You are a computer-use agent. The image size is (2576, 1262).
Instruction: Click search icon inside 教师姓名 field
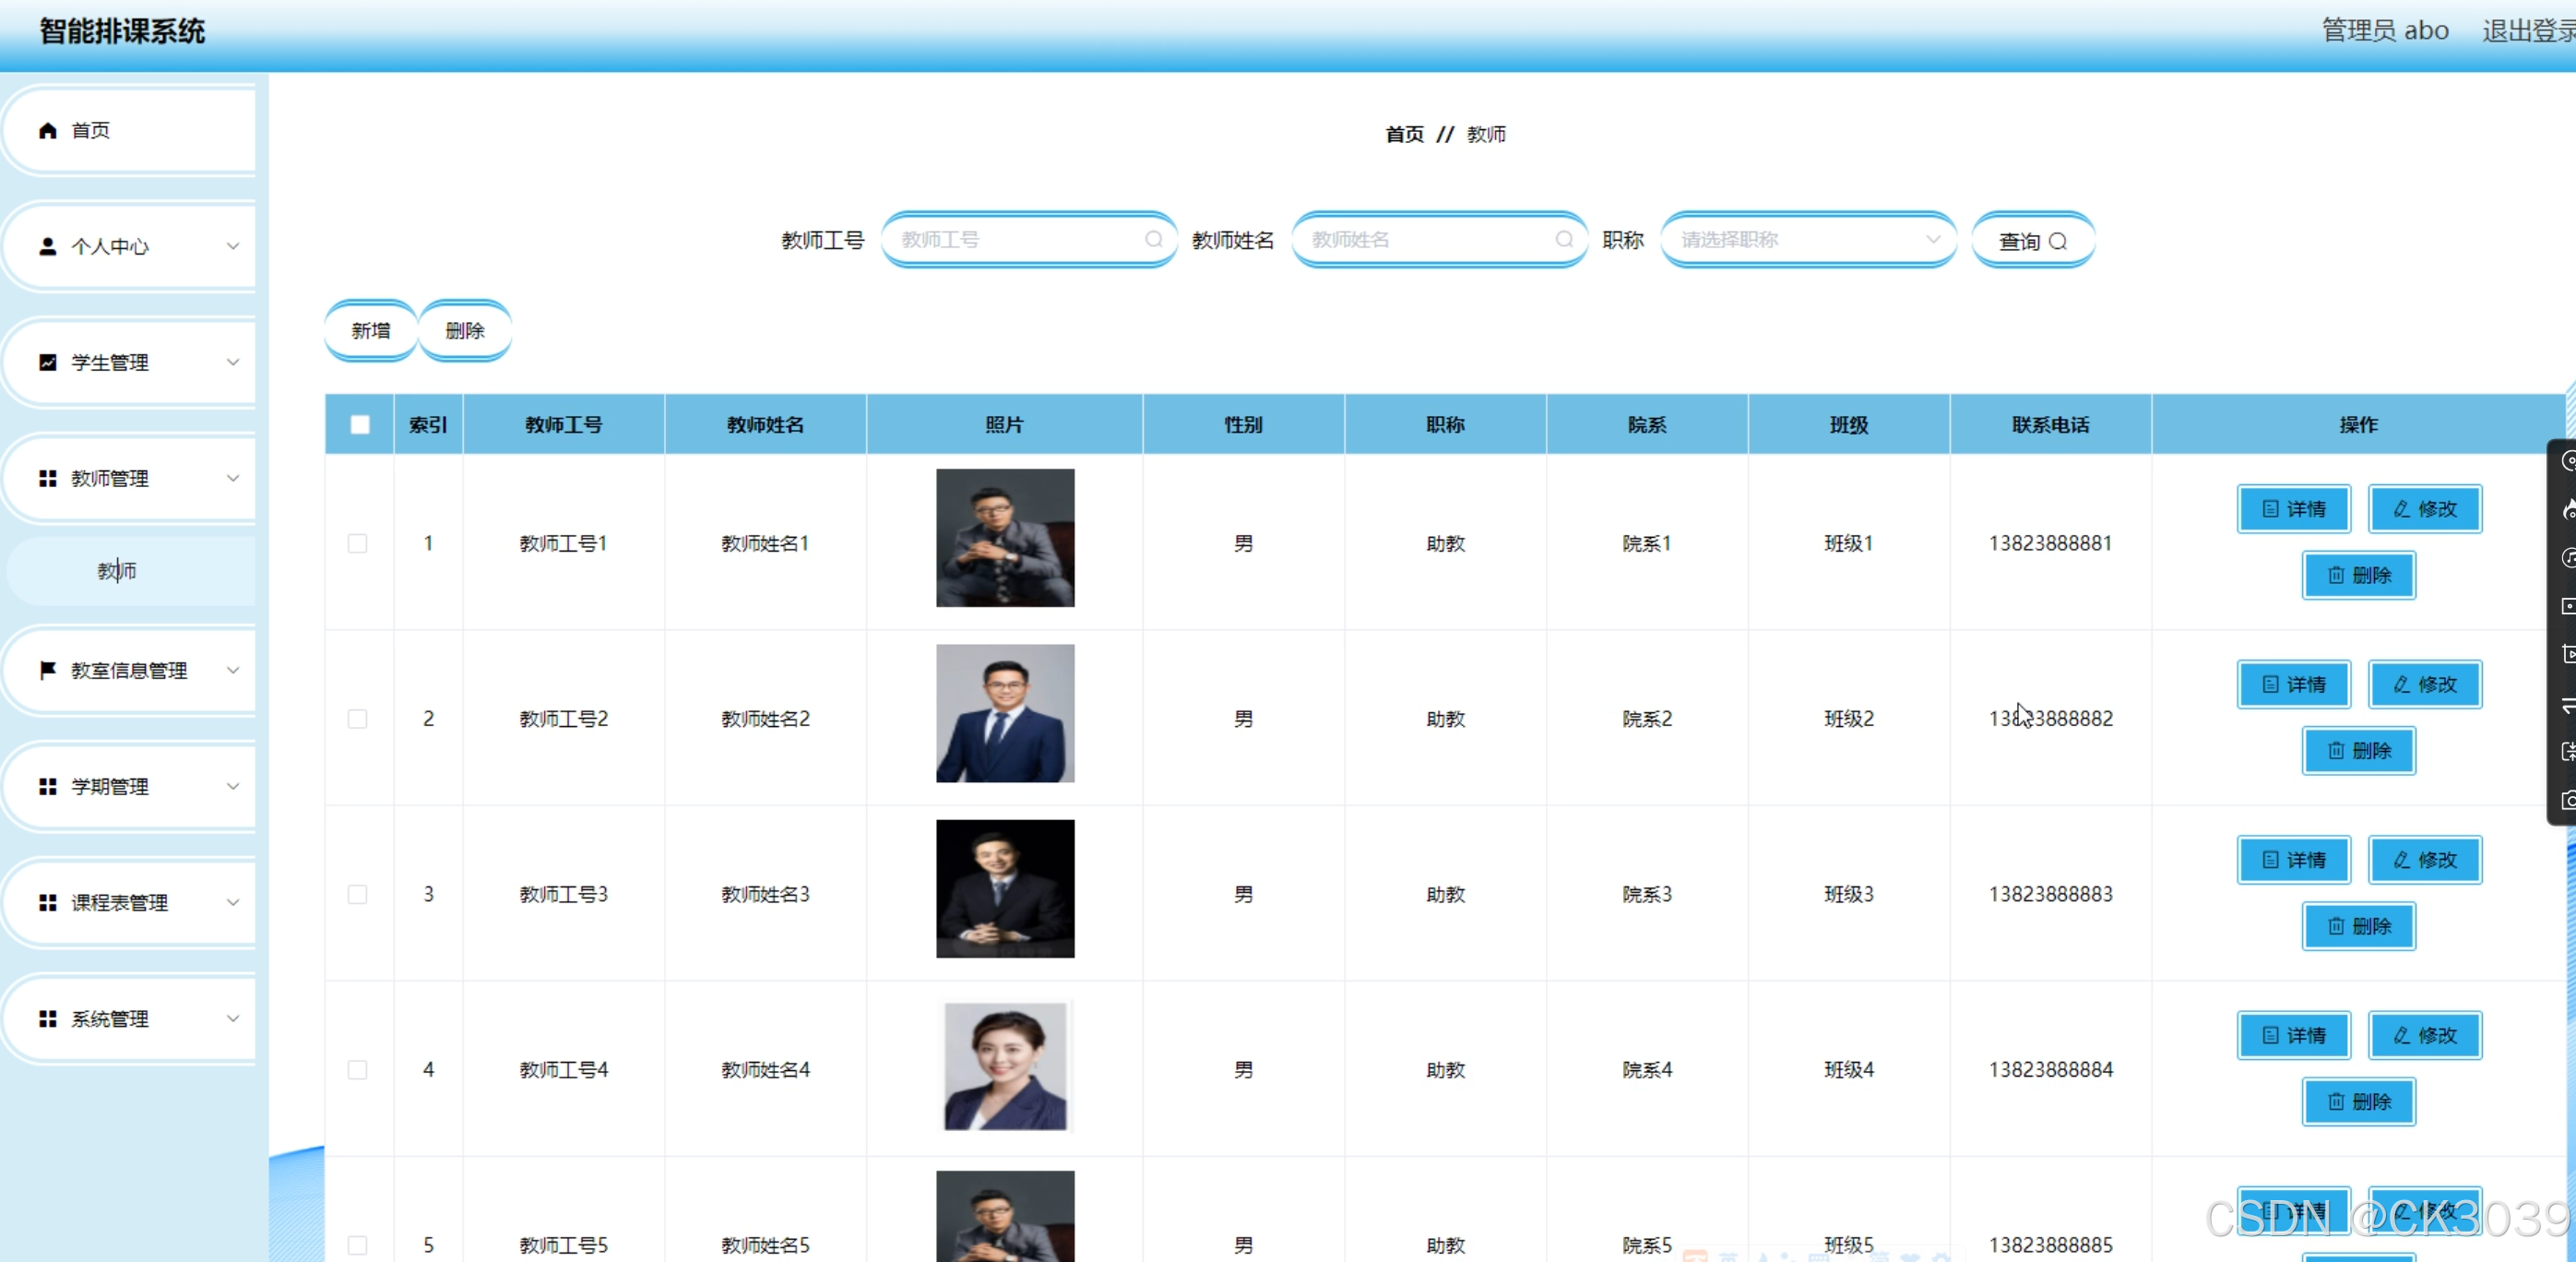coord(1564,240)
